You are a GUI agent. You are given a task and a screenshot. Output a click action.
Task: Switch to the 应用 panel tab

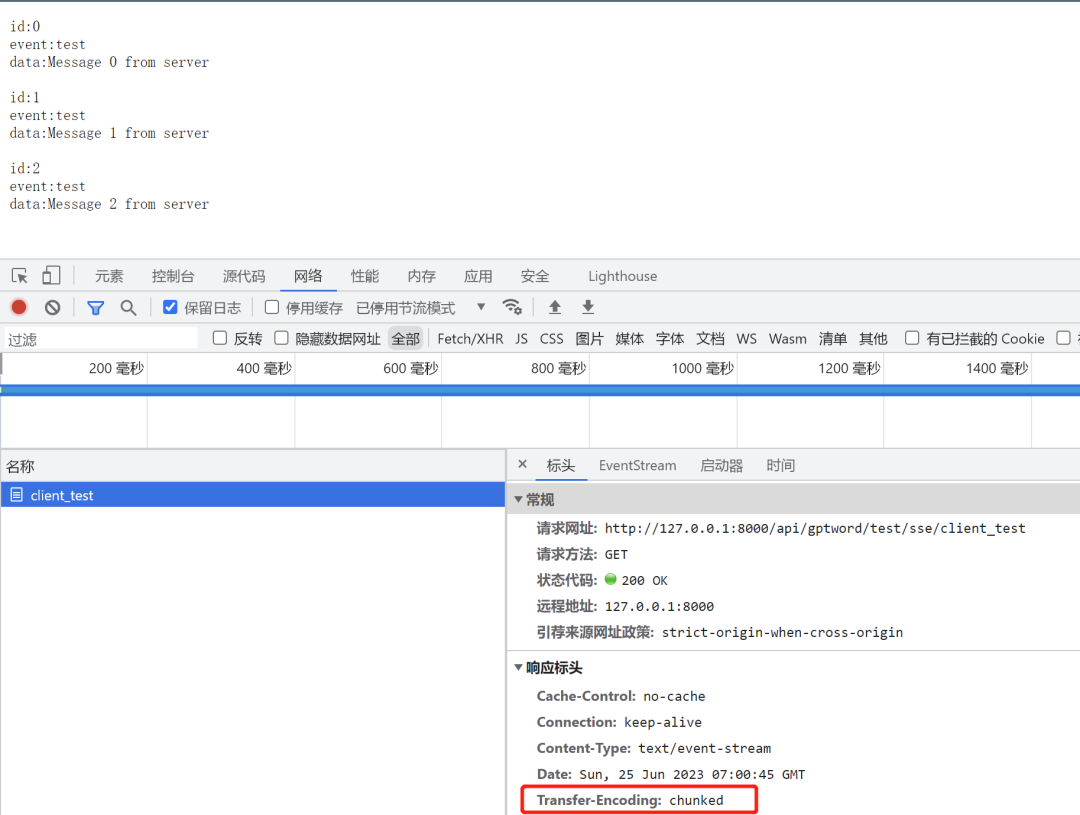478,276
